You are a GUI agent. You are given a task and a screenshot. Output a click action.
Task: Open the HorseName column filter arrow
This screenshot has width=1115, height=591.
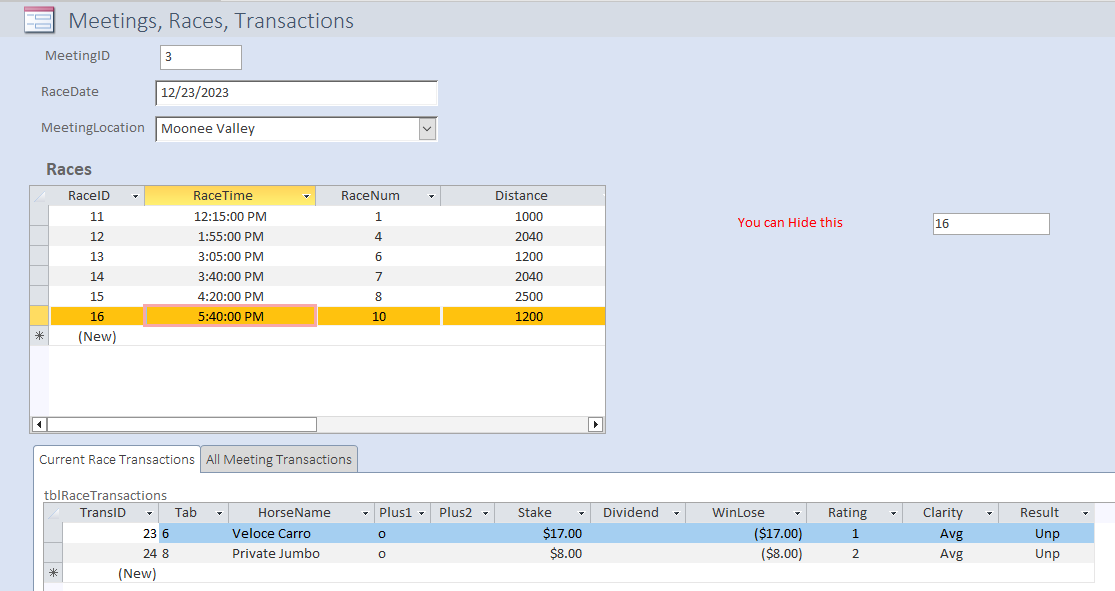(x=366, y=513)
